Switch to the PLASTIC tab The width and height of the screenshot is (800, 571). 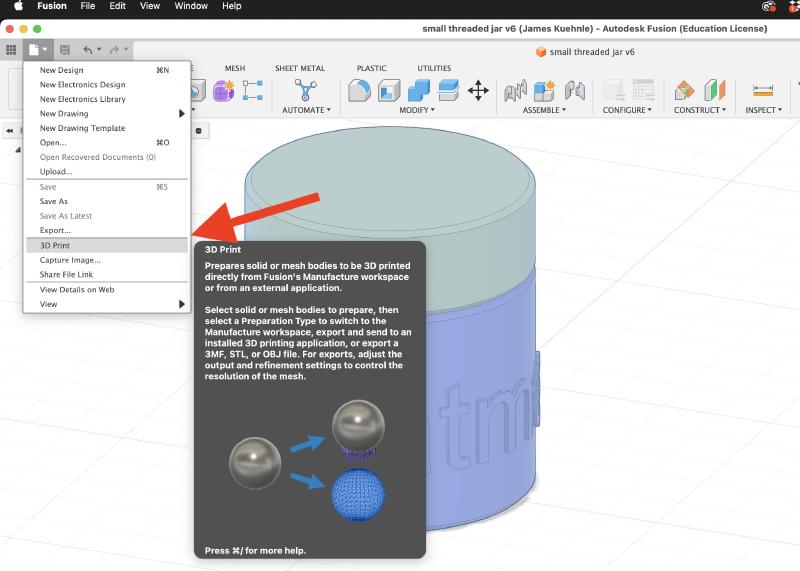click(x=371, y=68)
